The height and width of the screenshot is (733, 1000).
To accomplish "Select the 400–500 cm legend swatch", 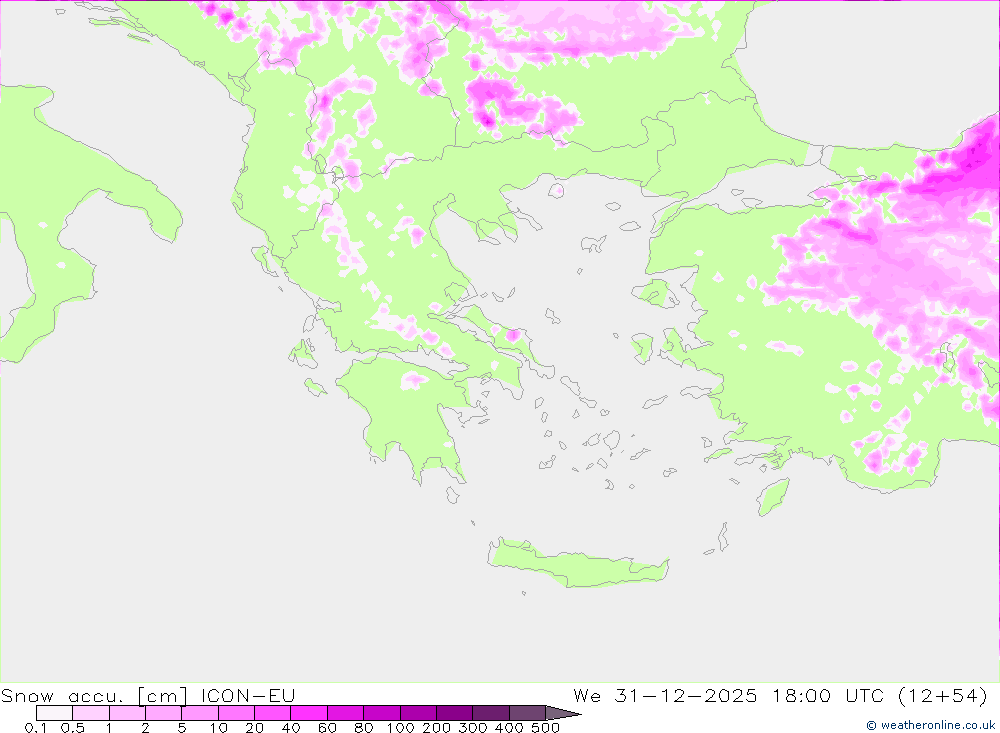I will (527, 713).
